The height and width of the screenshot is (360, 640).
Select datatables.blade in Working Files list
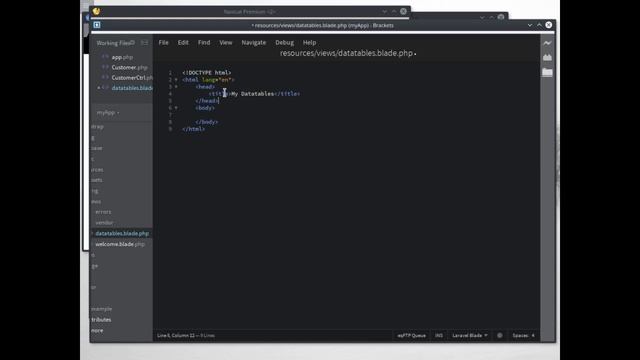(x=132, y=88)
